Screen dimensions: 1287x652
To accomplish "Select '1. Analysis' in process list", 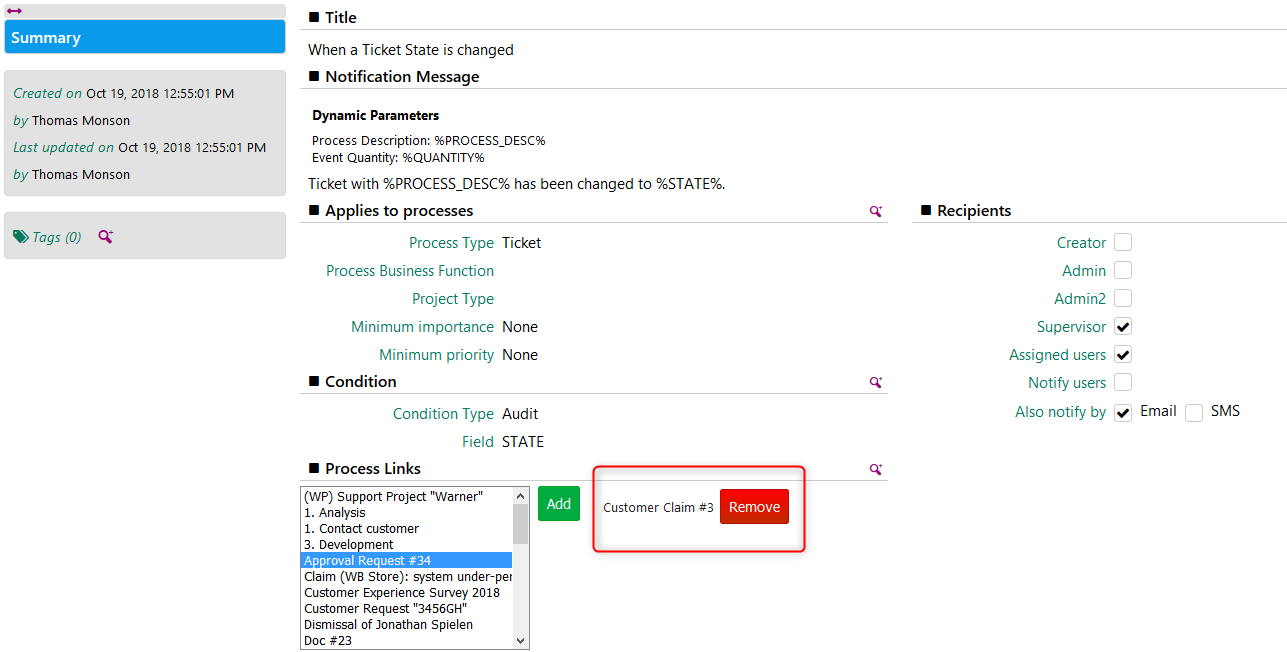I will tap(407, 513).
